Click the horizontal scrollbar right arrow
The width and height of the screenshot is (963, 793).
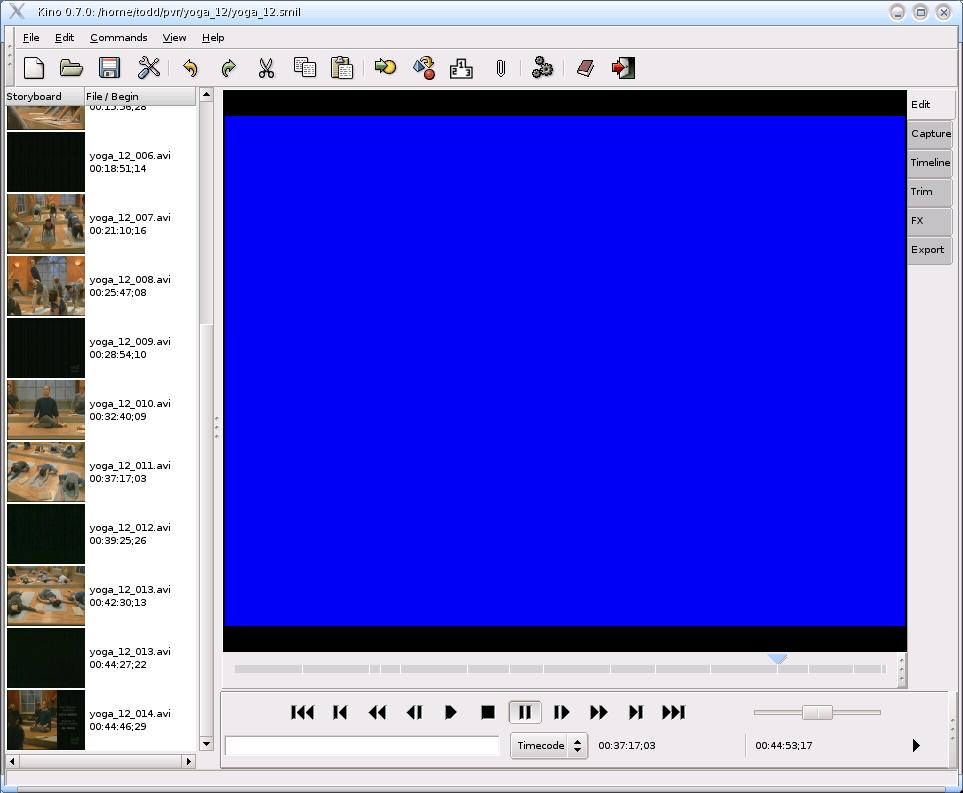coord(189,761)
